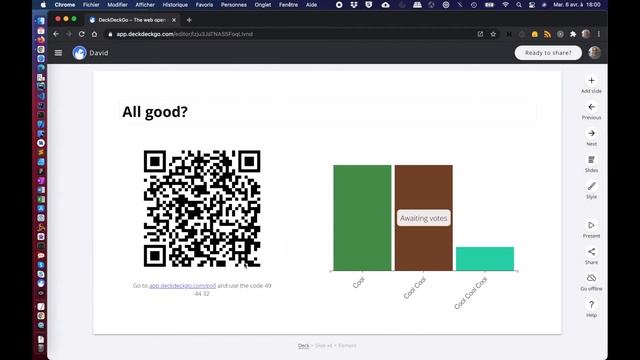Click the green Cool bar
The height and width of the screenshot is (360, 640).
tap(362, 218)
